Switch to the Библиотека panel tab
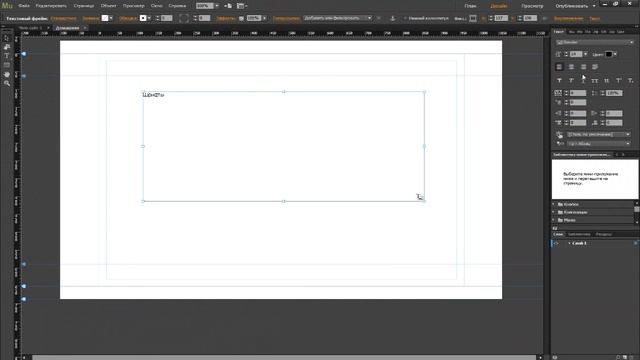Viewport: 640px width, 360px height. [x=579, y=234]
